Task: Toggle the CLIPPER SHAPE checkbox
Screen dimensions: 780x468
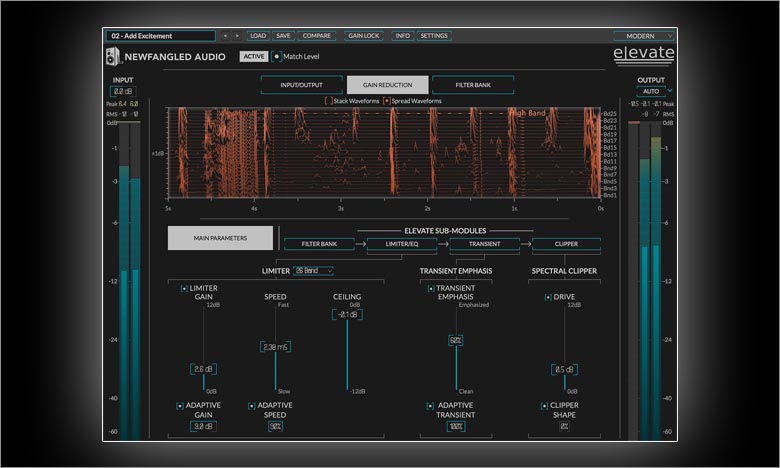Action: [x=544, y=406]
